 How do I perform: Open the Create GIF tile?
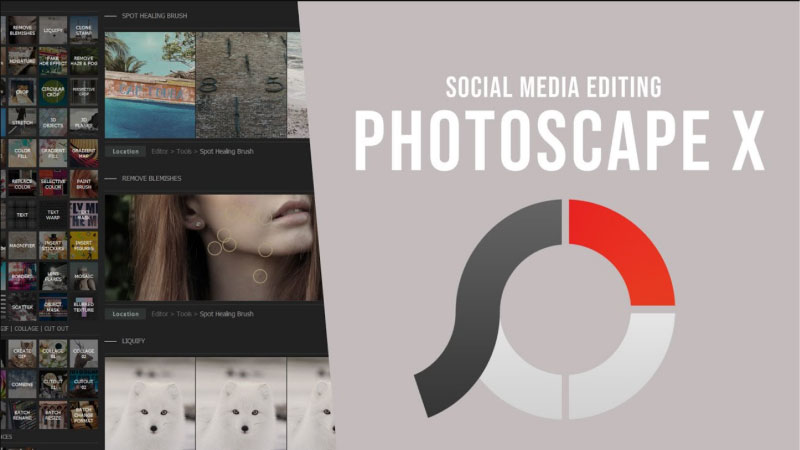pyautogui.click(x=22, y=354)
